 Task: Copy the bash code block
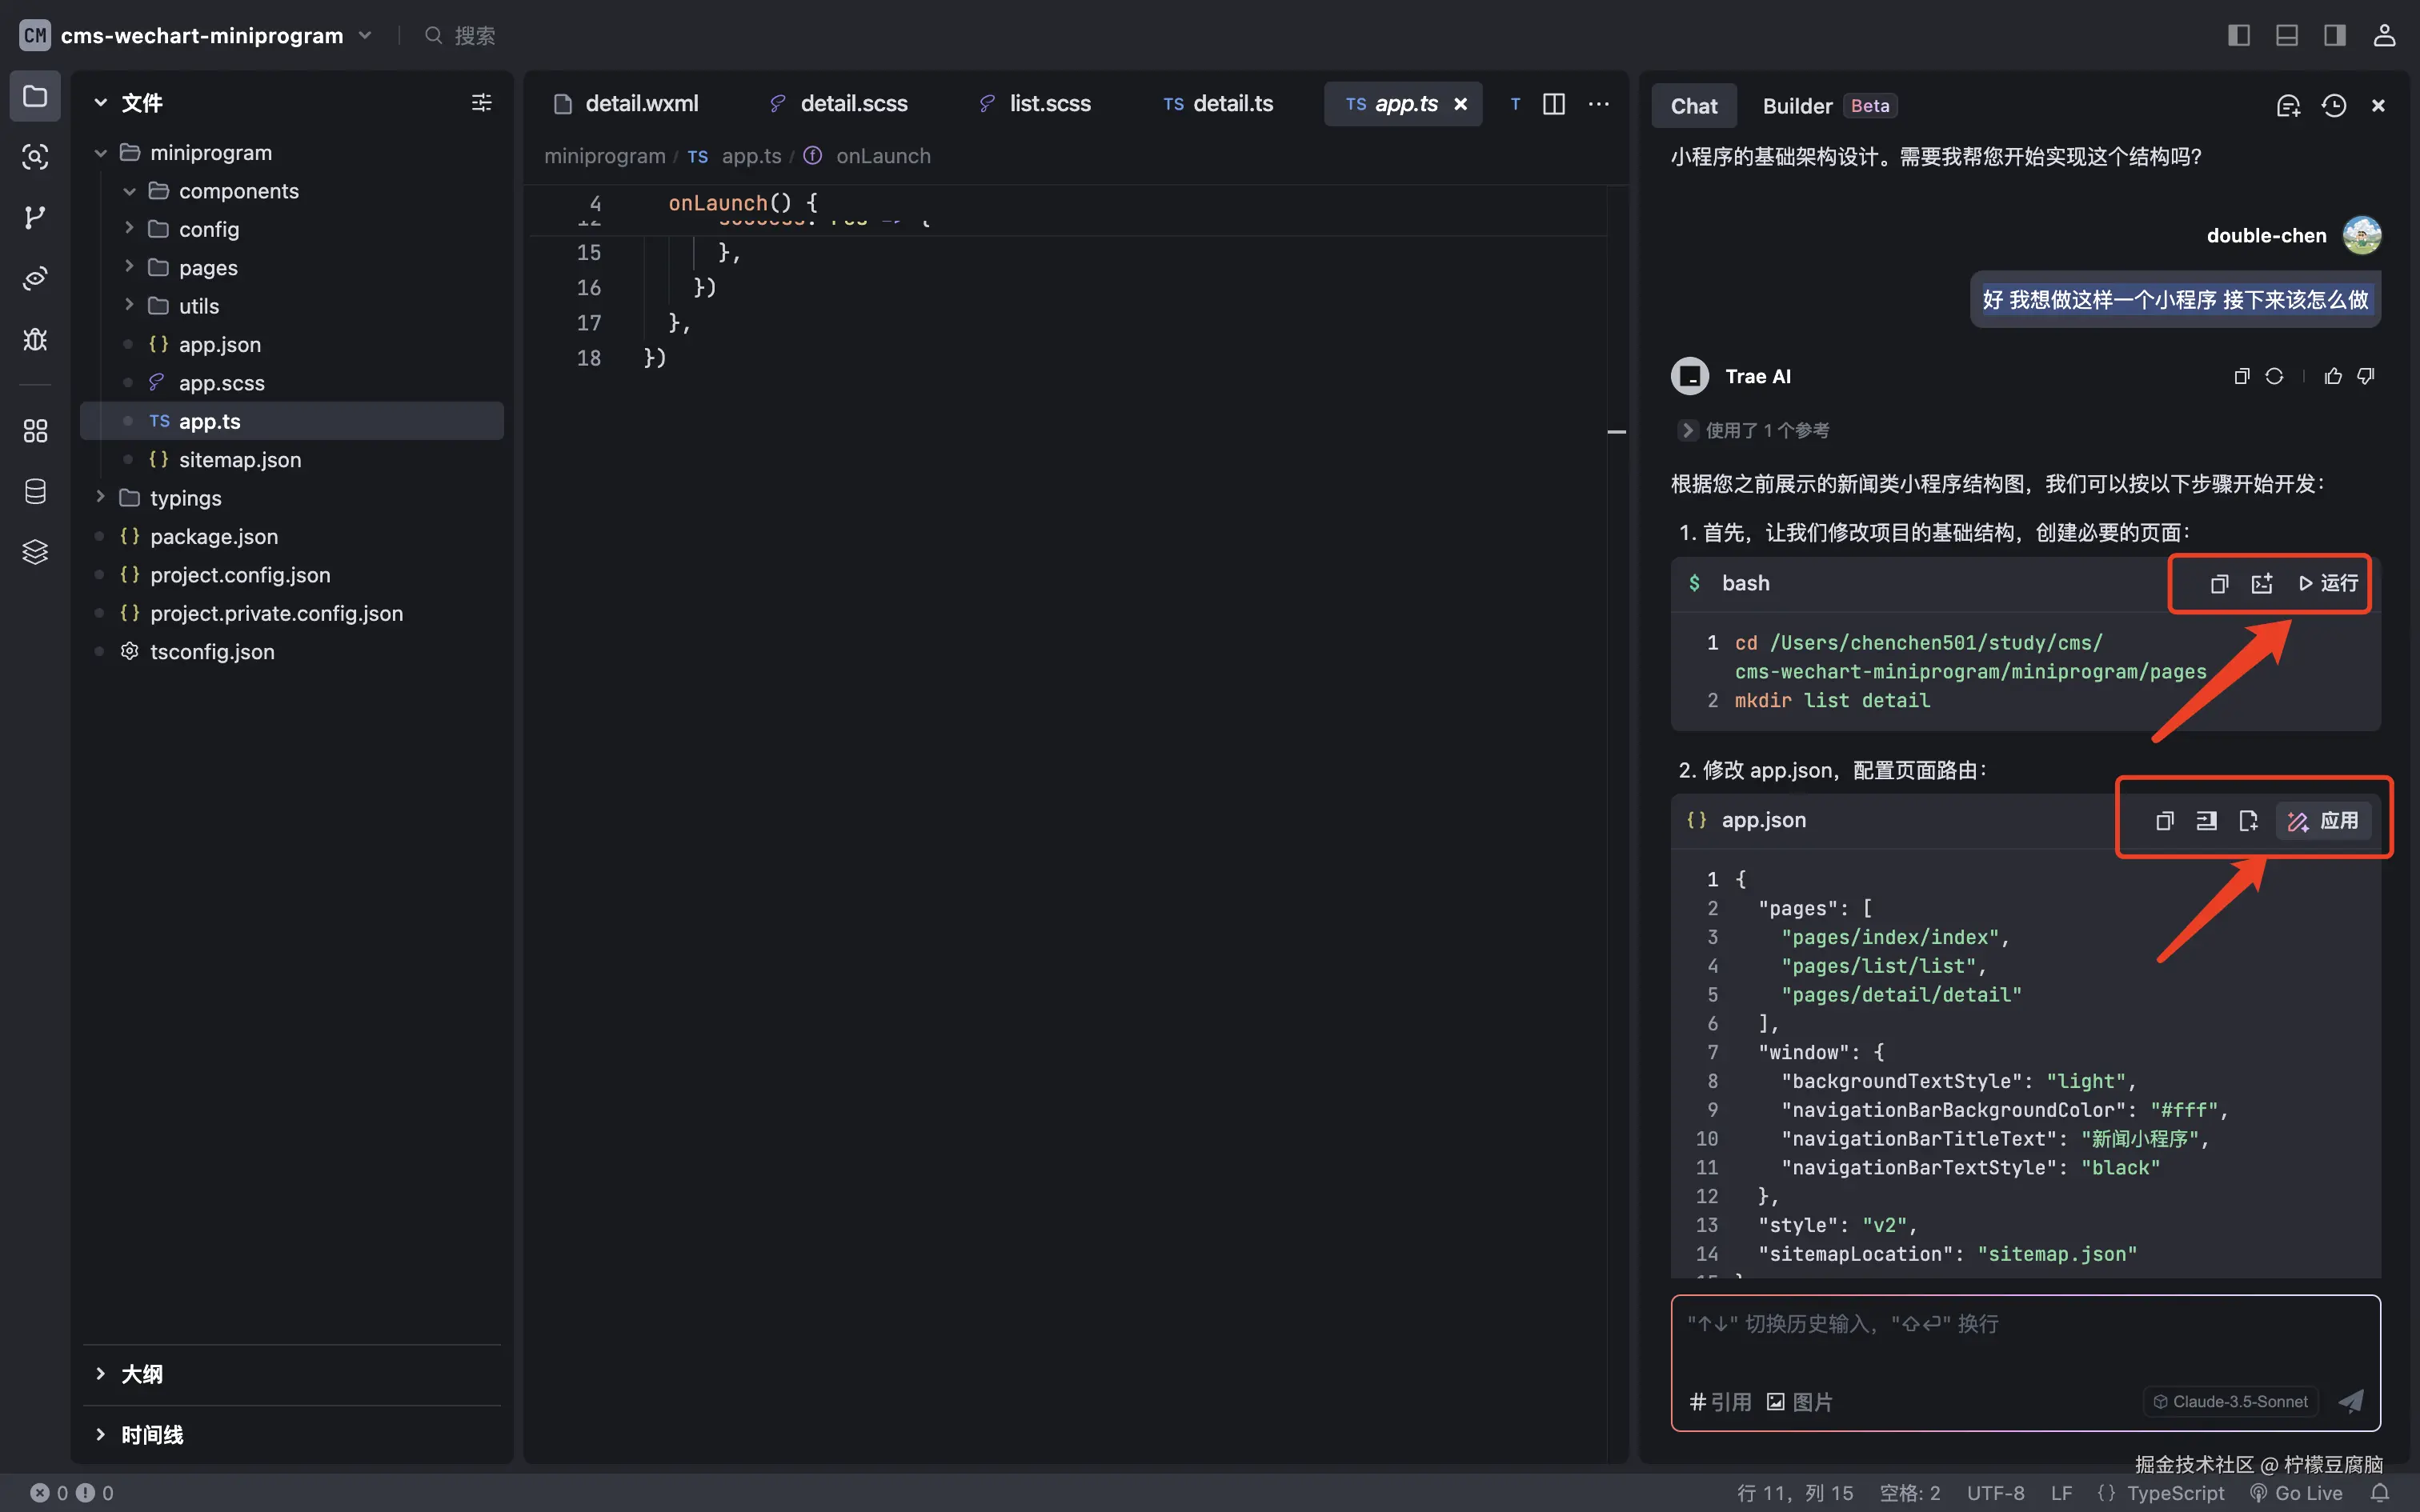[2219, 584]
